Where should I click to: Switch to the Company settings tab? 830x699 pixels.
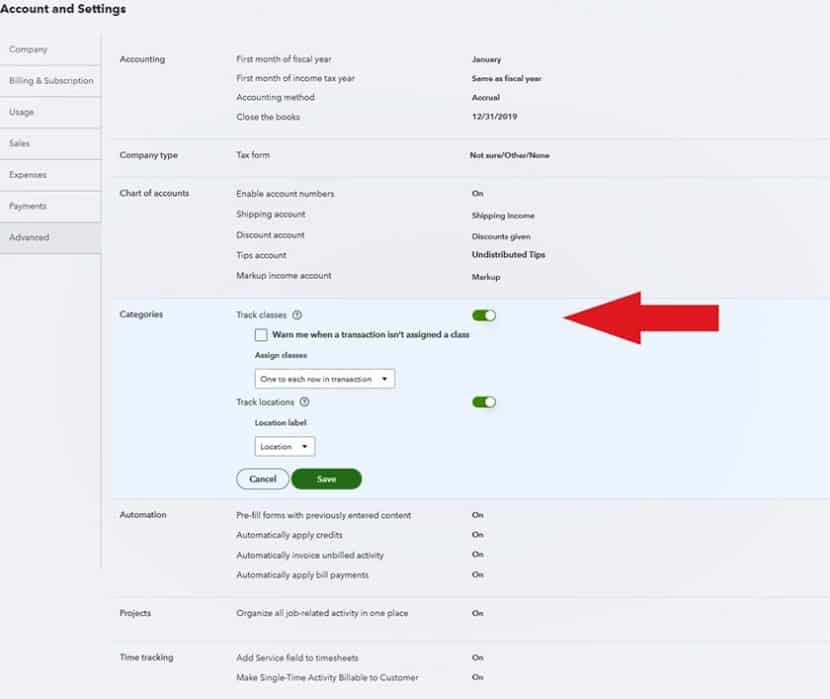(28, 48)
